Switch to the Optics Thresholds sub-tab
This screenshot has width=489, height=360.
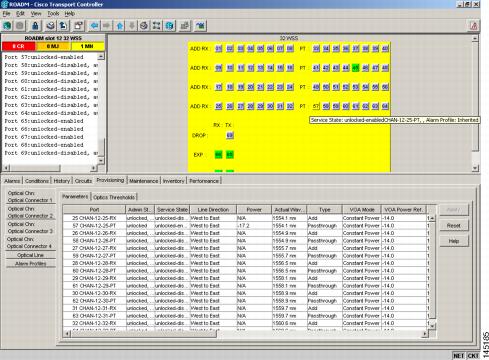click(114, 197)
